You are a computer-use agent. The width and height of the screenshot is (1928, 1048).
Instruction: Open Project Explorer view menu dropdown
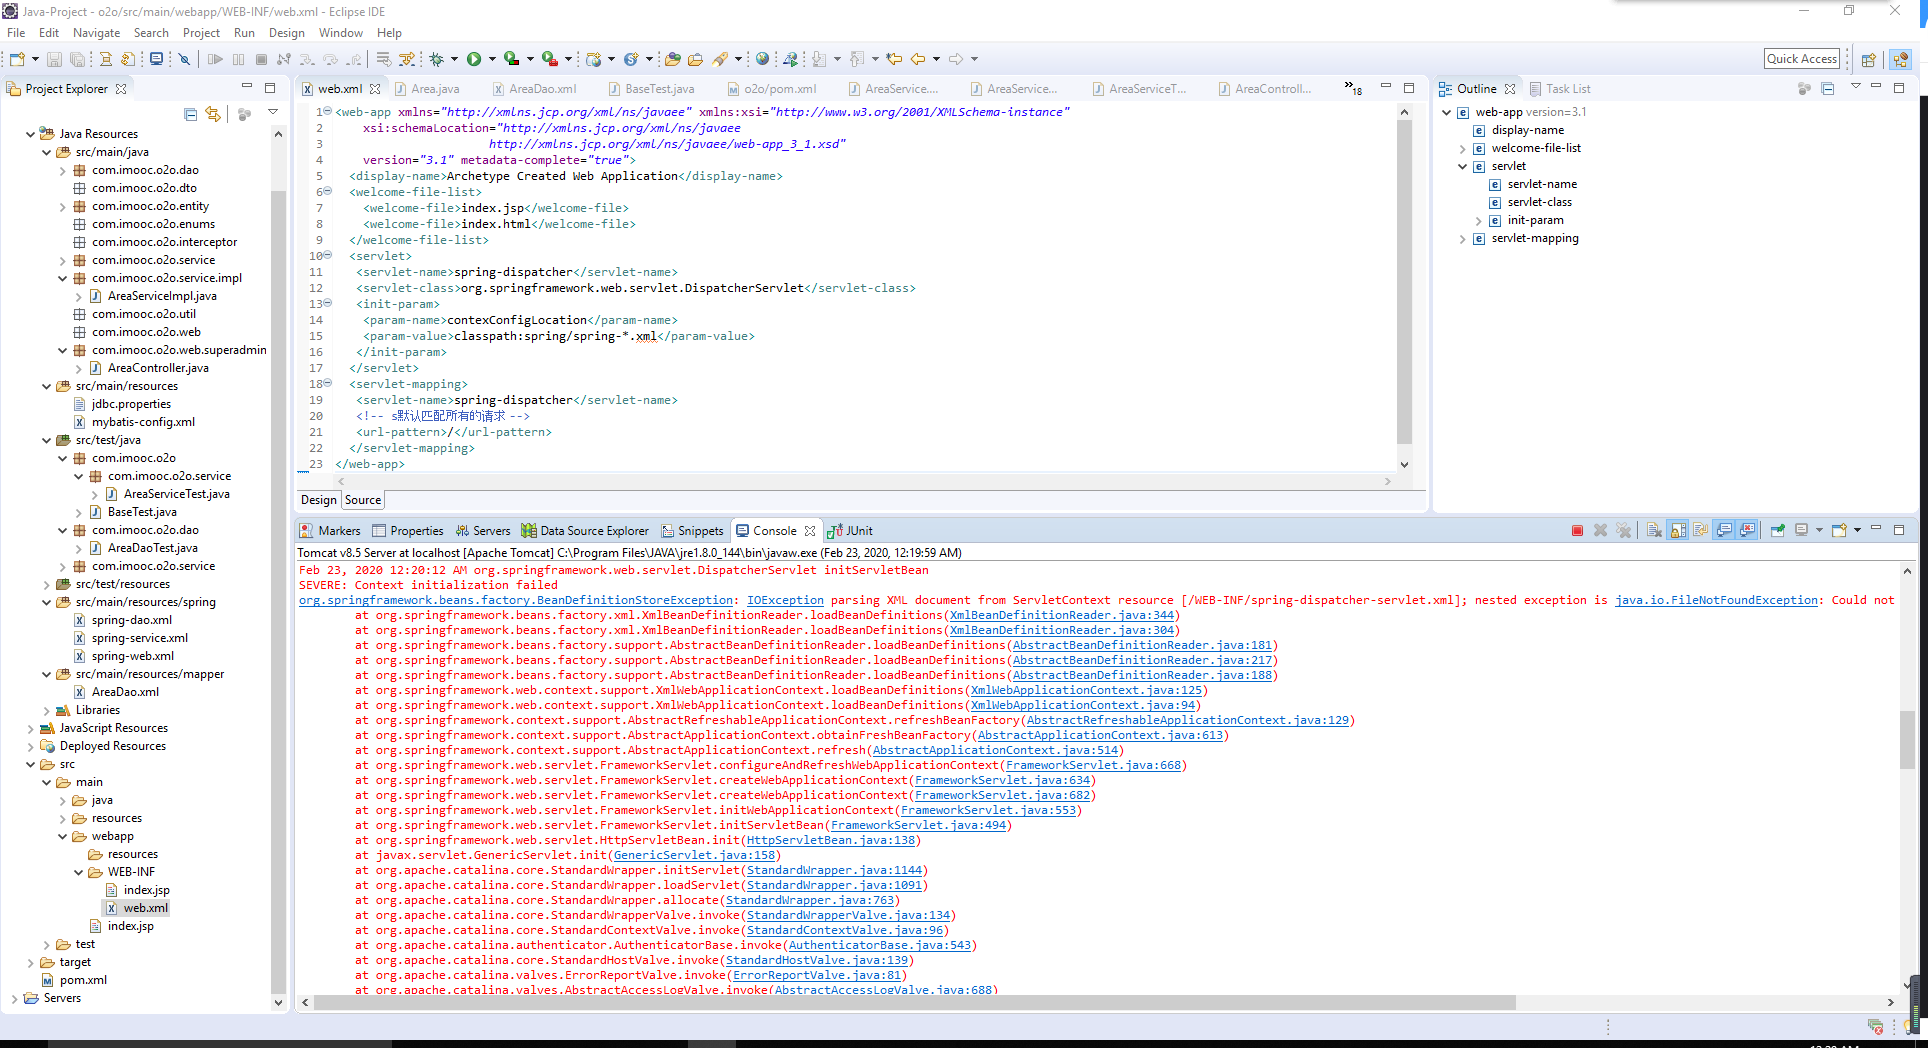273,114
